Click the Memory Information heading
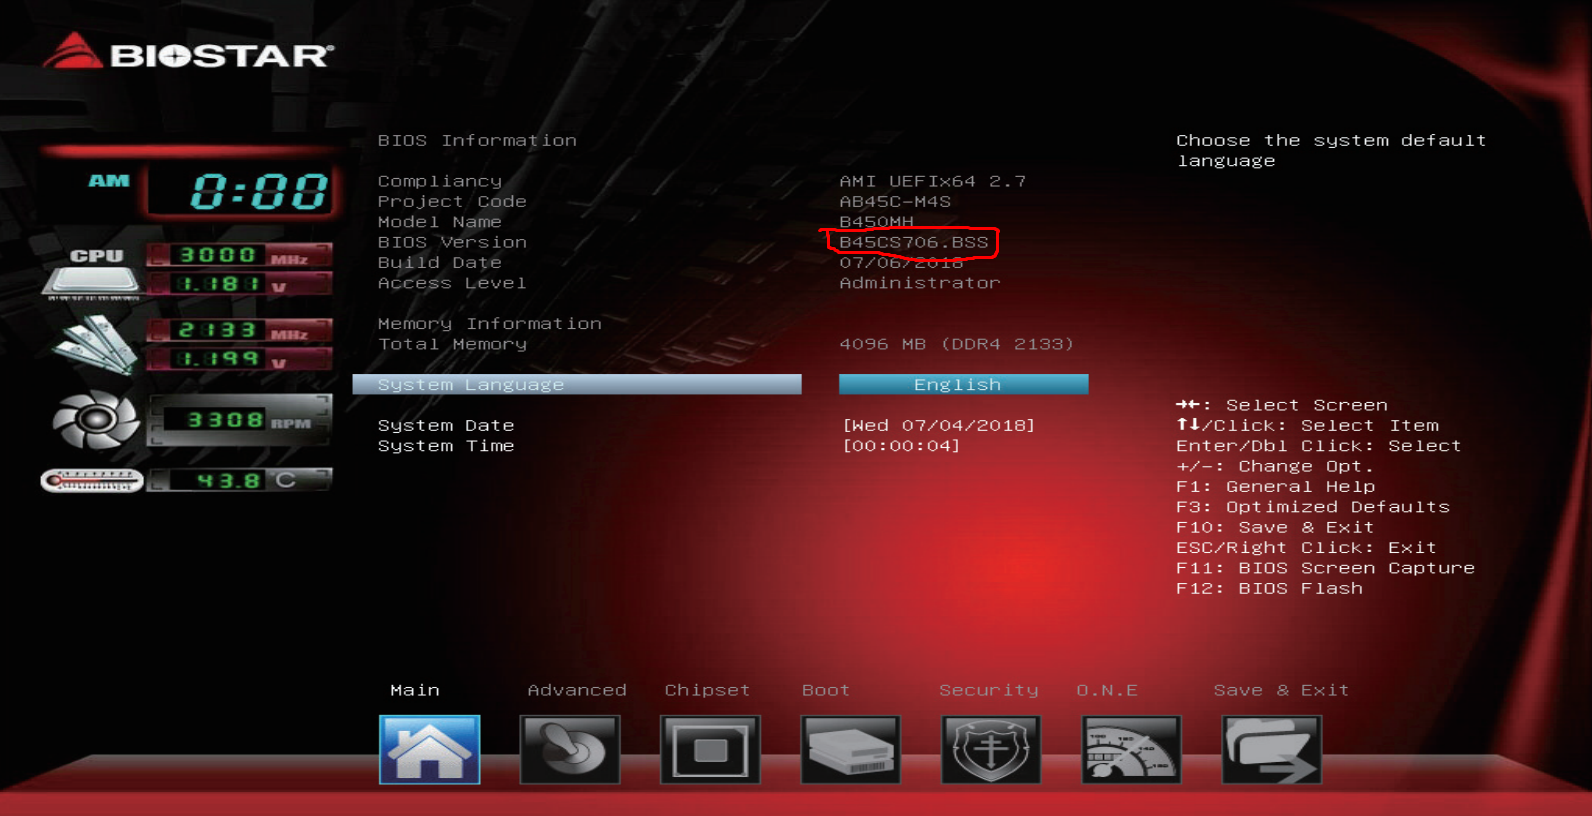This screenshot has height=816, width=1592. [x=490, y=323]
